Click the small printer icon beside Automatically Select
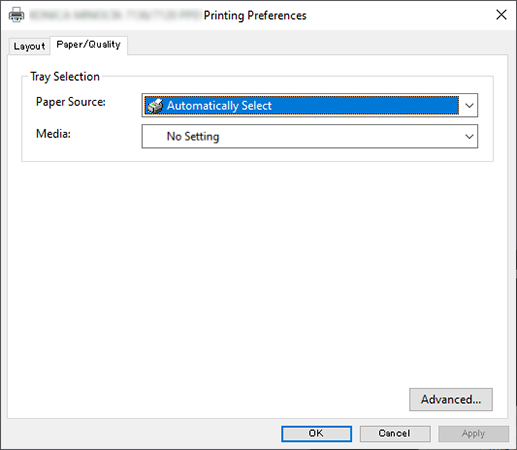 [x=155, y=106]
